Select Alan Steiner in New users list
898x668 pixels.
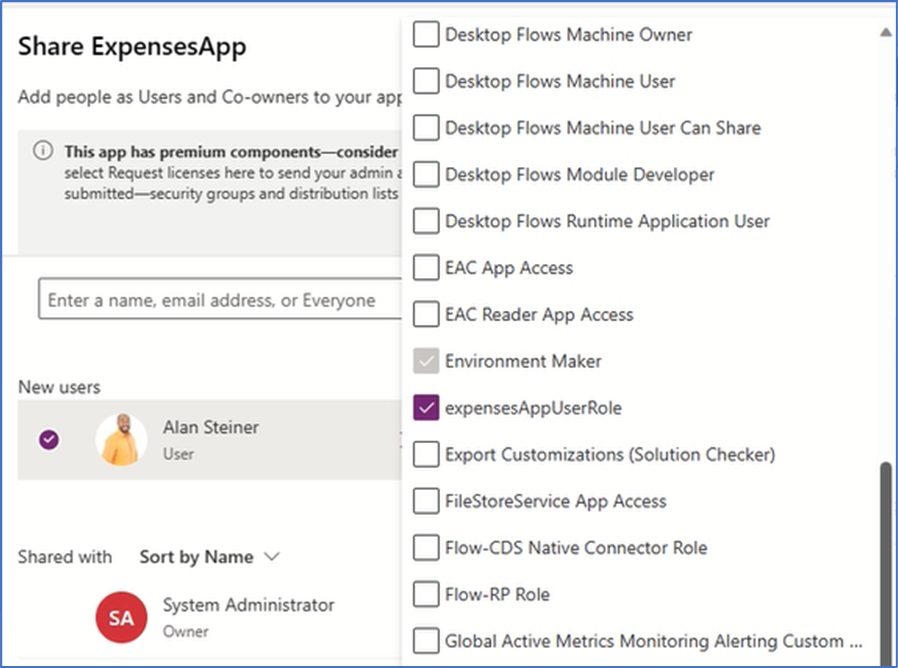[211, 428]
